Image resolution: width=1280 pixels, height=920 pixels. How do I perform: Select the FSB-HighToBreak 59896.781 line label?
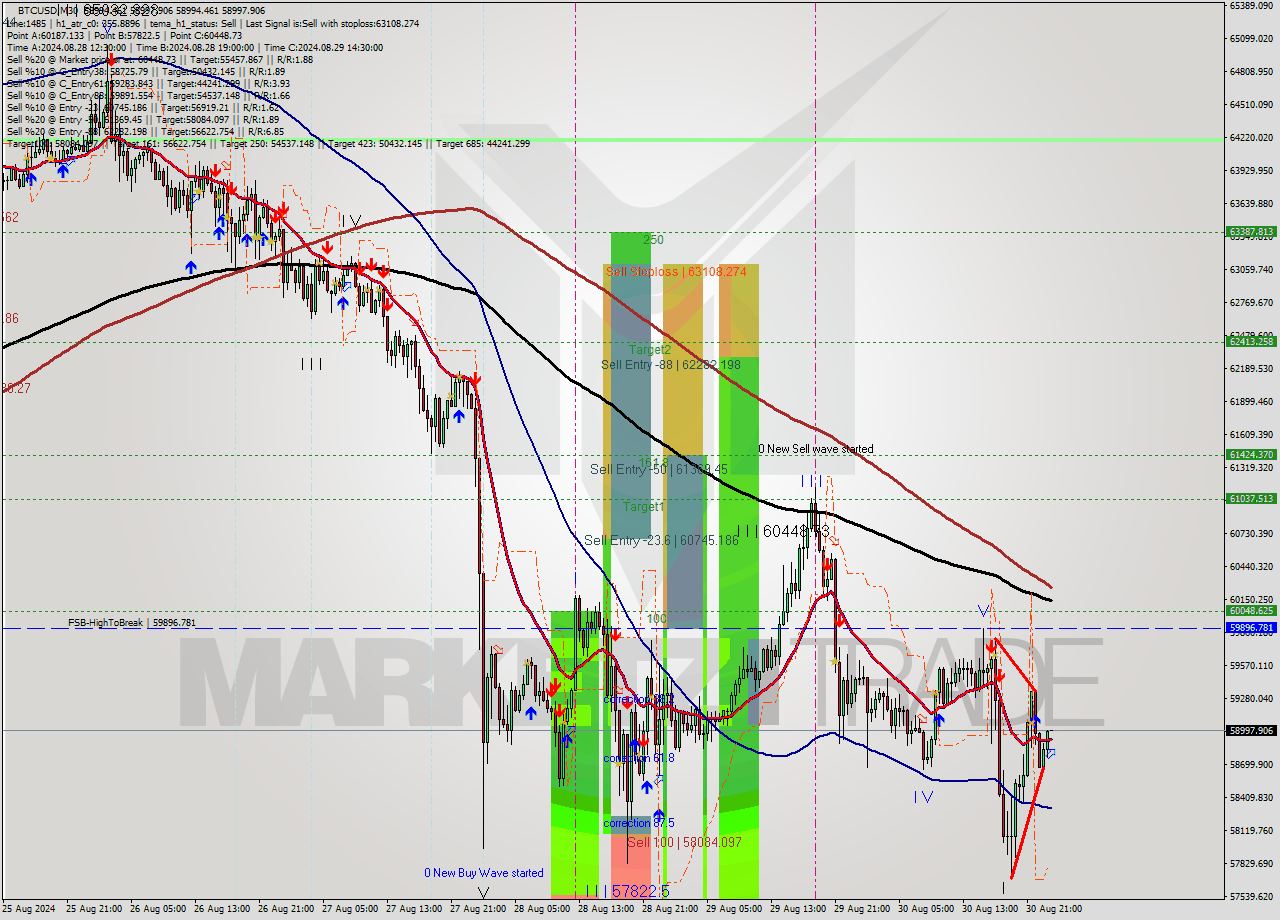tap(132, 623)
